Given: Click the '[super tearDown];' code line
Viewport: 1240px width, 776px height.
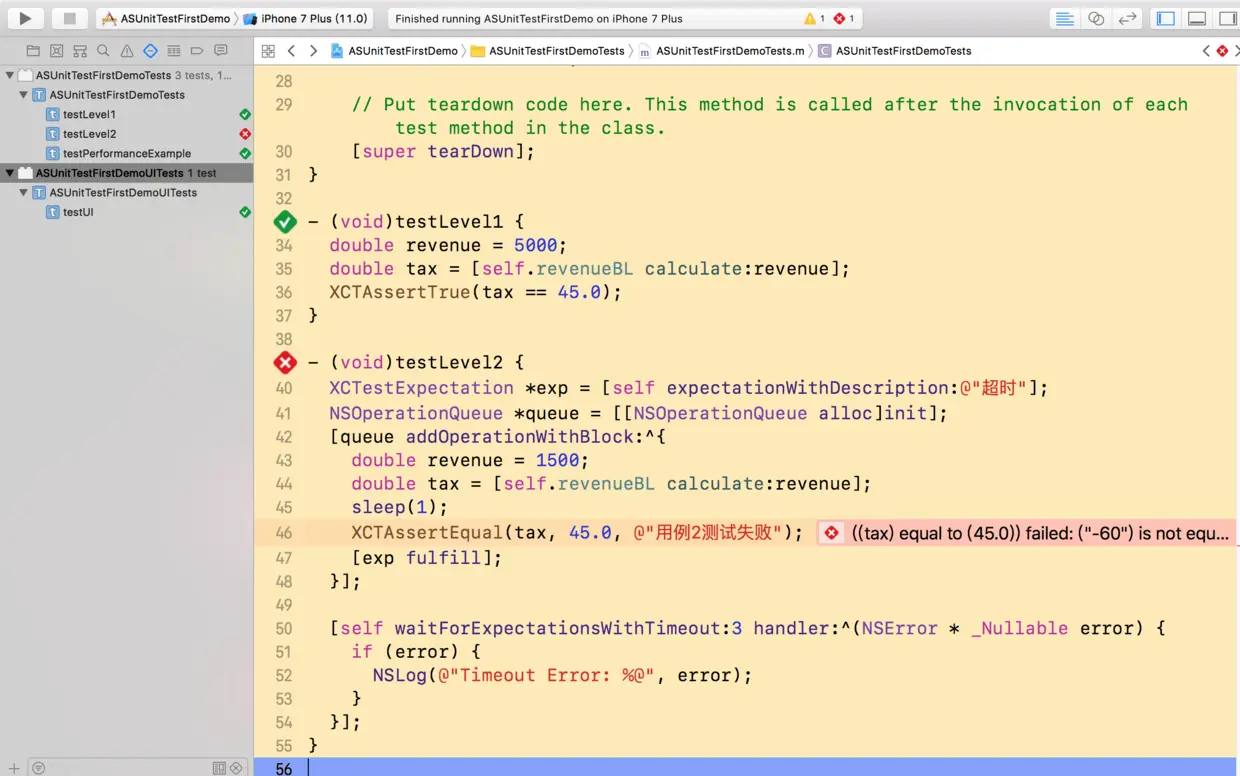Looking at the screenshot, I should click(x=443, y=151).
